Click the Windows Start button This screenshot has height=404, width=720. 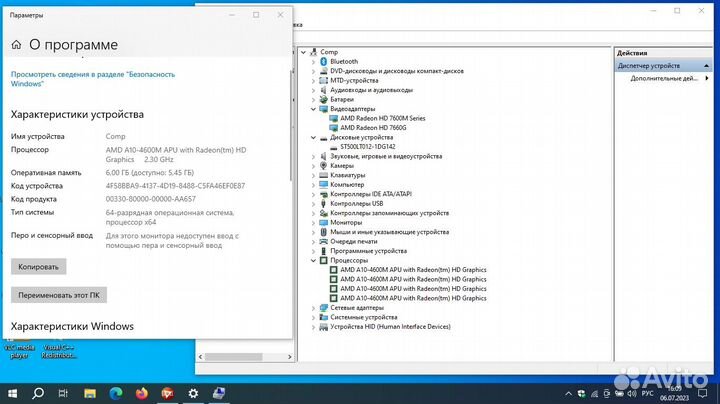coord(12,392)
